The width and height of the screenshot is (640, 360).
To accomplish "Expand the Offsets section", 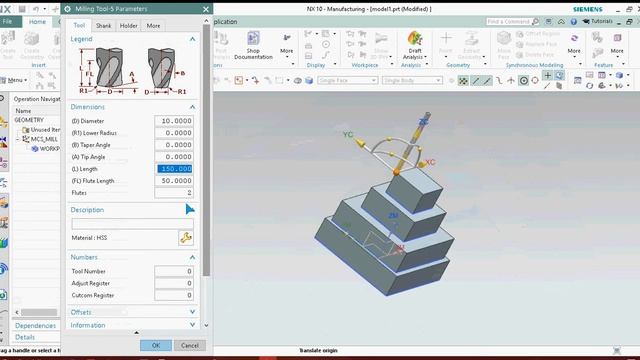I will coord(192,312).
